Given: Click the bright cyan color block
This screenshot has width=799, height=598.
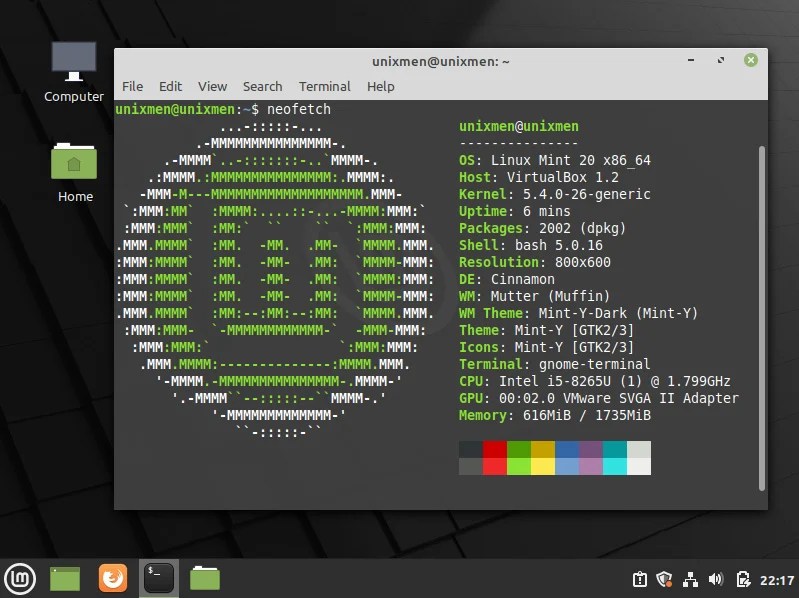Looking at the screenshot, I should pyautogui.click(x=615, y=467).
